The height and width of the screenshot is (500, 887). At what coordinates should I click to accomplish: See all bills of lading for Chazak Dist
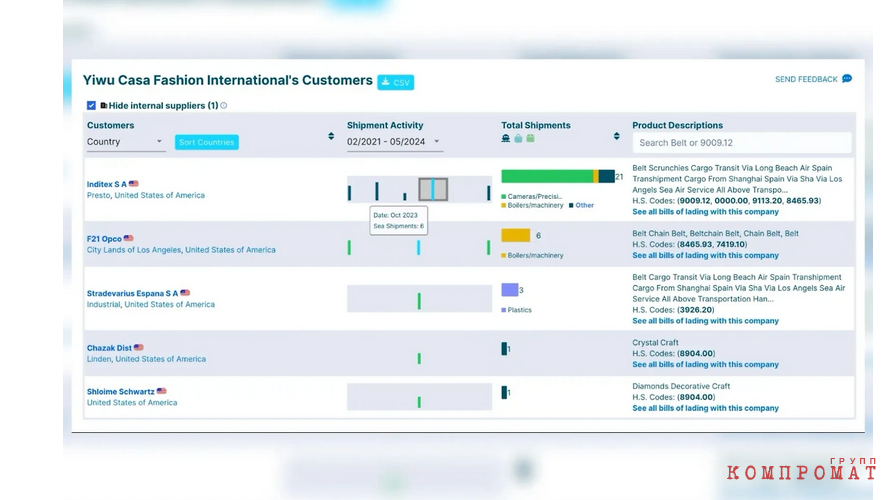point(705,364)
